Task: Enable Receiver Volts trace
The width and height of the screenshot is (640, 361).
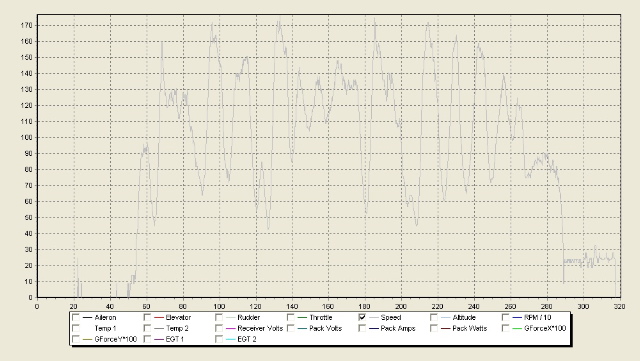Action: [x=219, y=328]
